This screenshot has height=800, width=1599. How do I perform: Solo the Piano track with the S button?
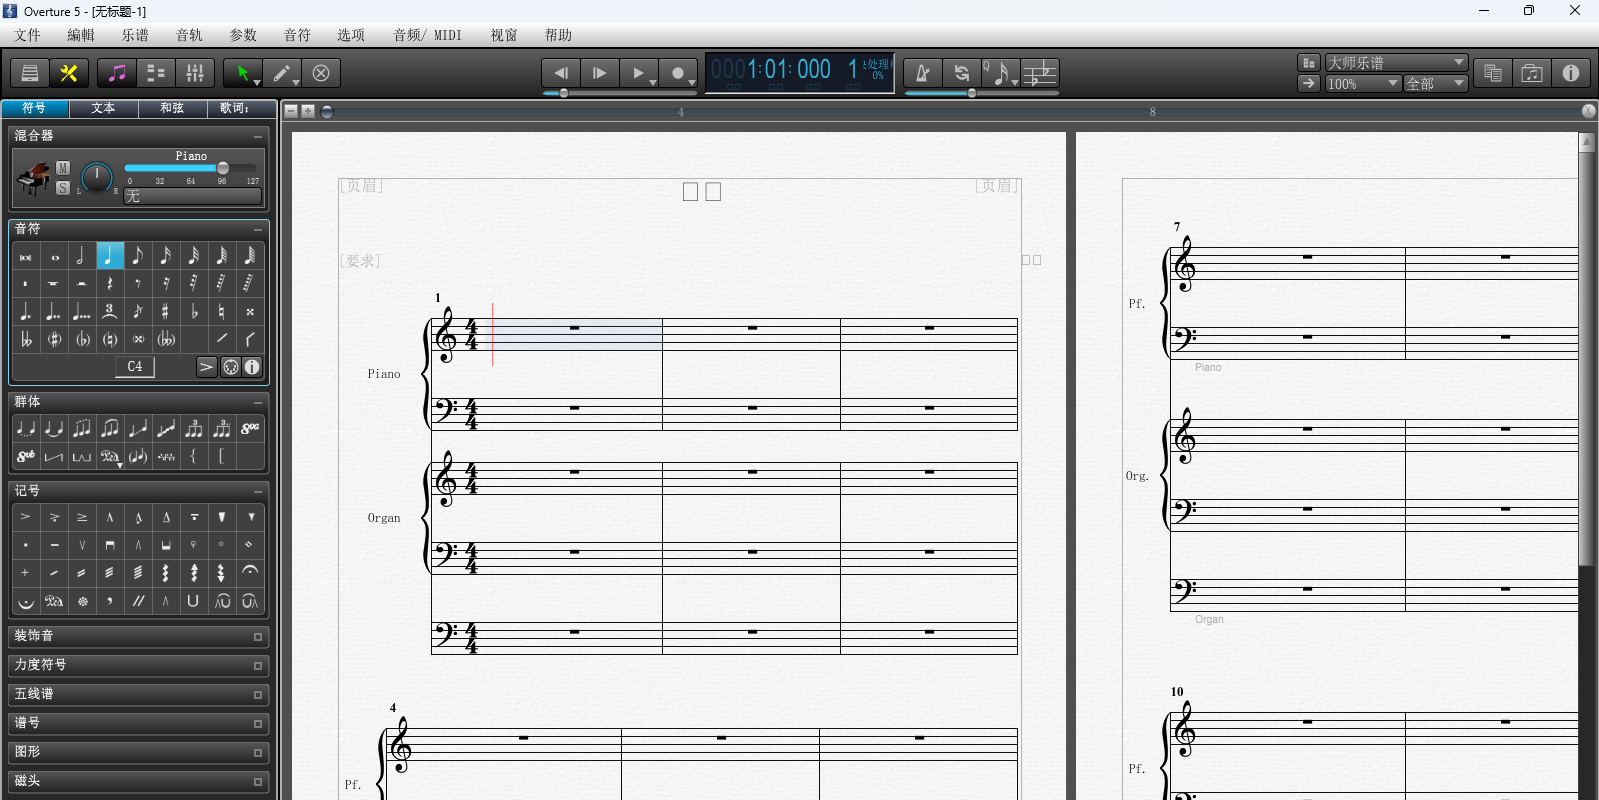click(63, 188)
